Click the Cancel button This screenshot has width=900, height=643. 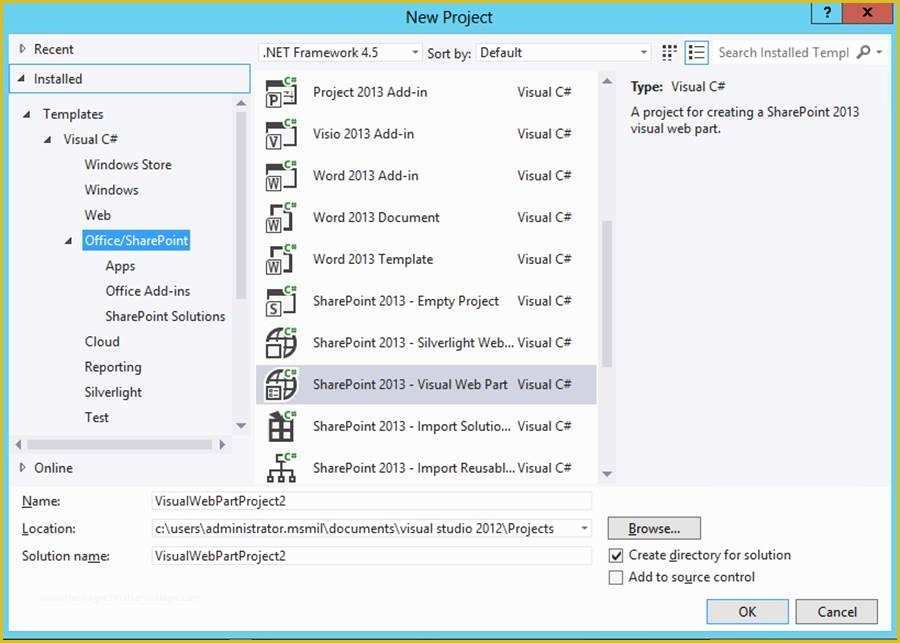(x=836, y=612)
